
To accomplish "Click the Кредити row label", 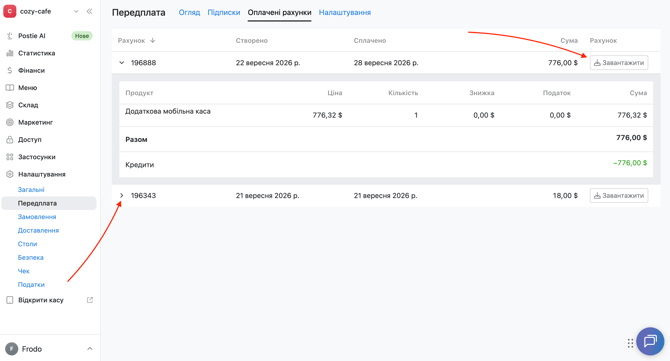I will [140, 164].
